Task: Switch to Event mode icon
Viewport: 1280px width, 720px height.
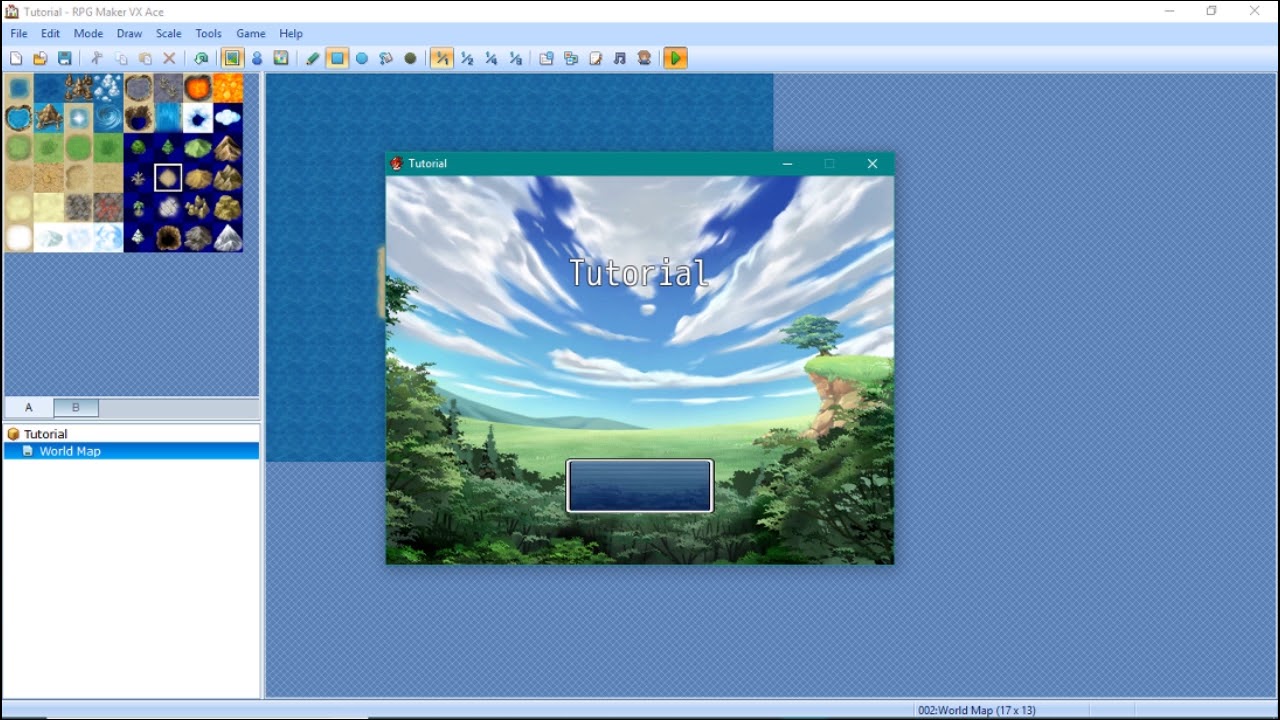Action: pos(257,59)
